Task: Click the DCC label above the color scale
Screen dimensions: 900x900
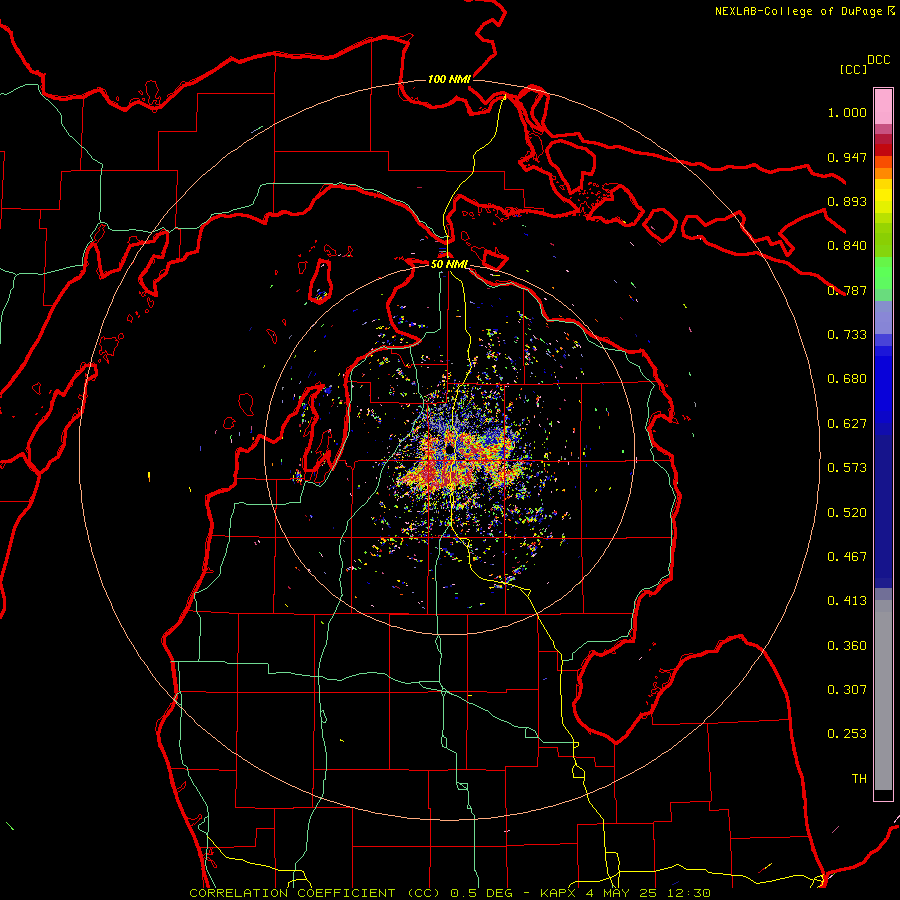Action: [878, 60]
